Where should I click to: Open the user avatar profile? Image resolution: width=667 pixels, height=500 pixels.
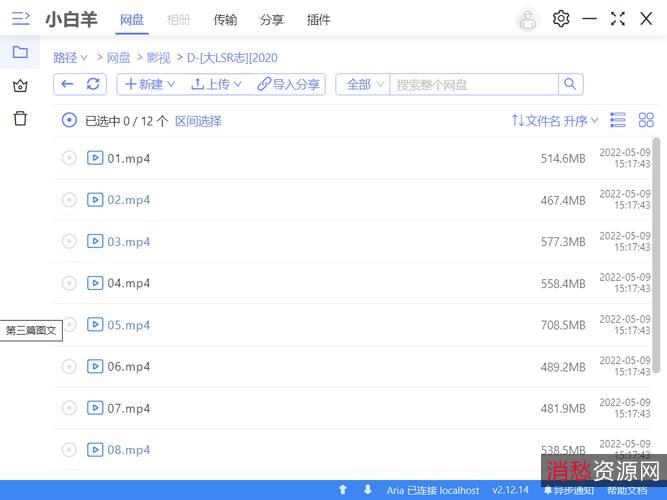528,19
